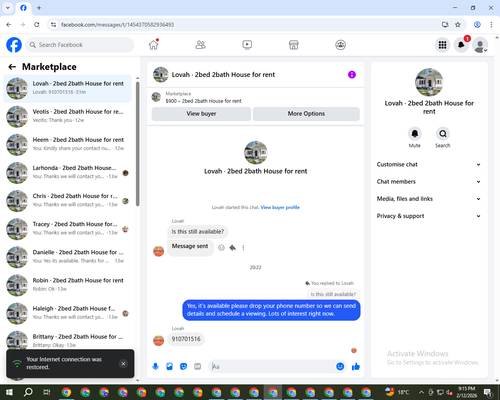Click the facebook.com address bar

click(247, 25)
